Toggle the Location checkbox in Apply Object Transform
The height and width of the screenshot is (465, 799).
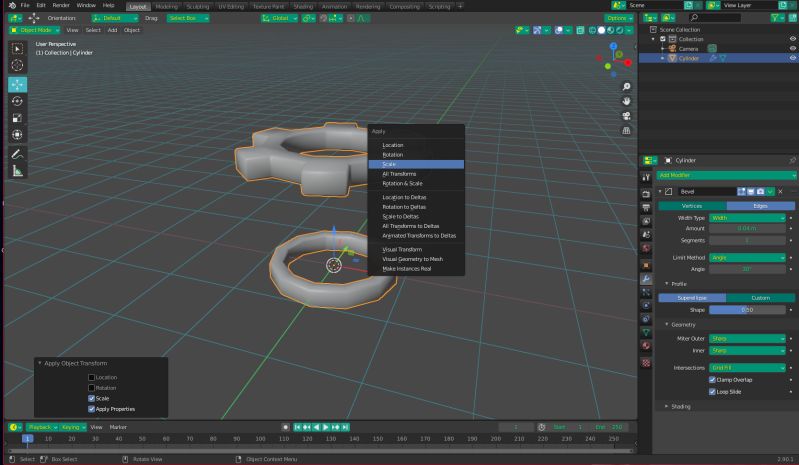pyautogui.click(x=91, y=377)
